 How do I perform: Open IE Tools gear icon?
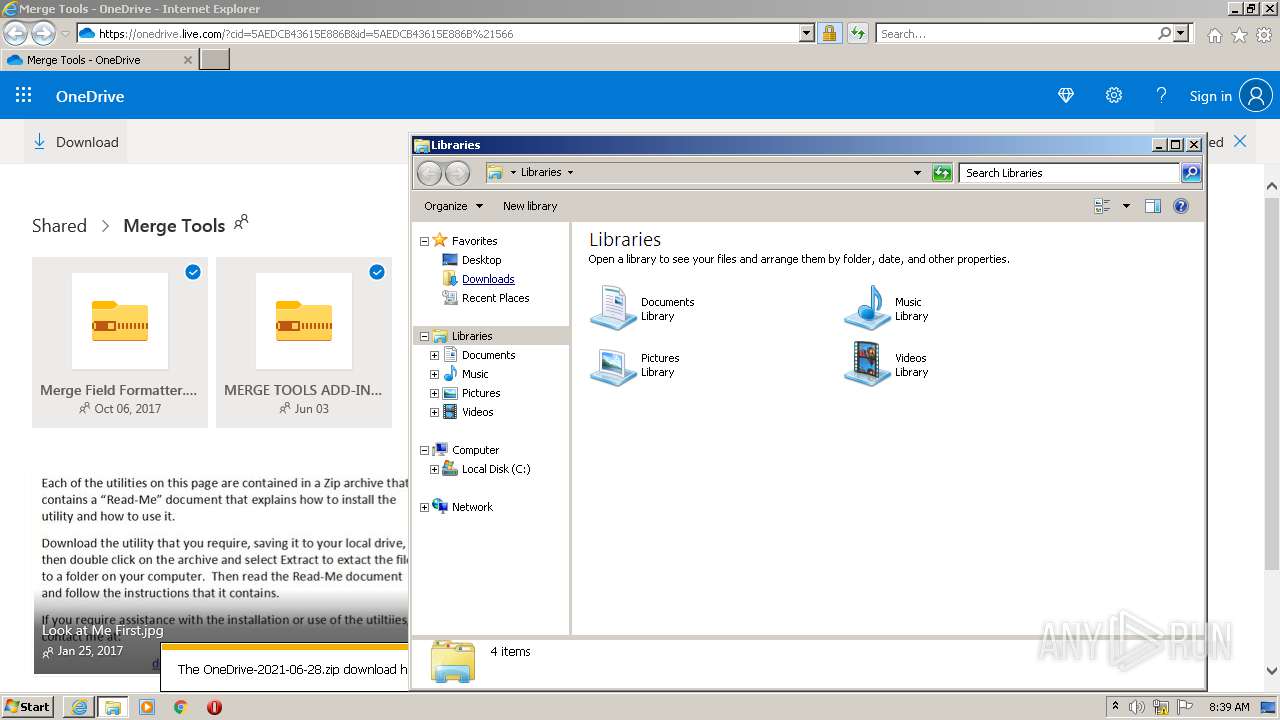pyautogui.click(x=1264, y=35)
